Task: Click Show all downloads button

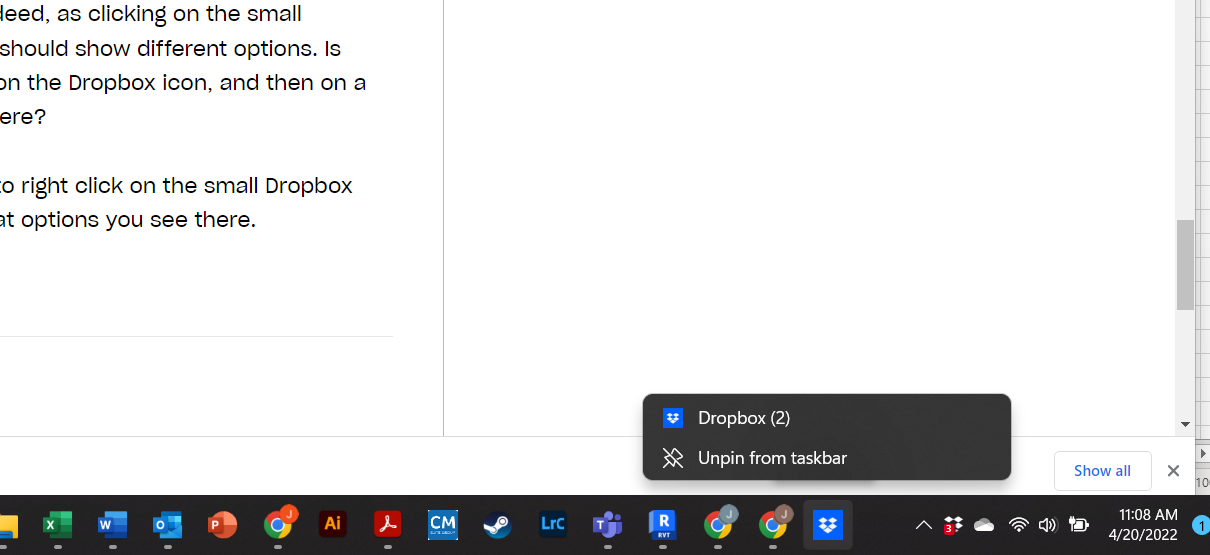Action: [1102, 471]
